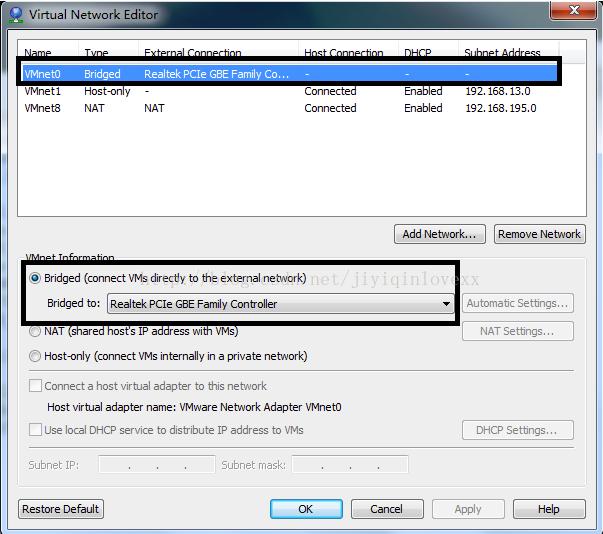Viewport: 603px width, 534px height.
Task: Click the Subnet Address column header
Action: (508, 52)
